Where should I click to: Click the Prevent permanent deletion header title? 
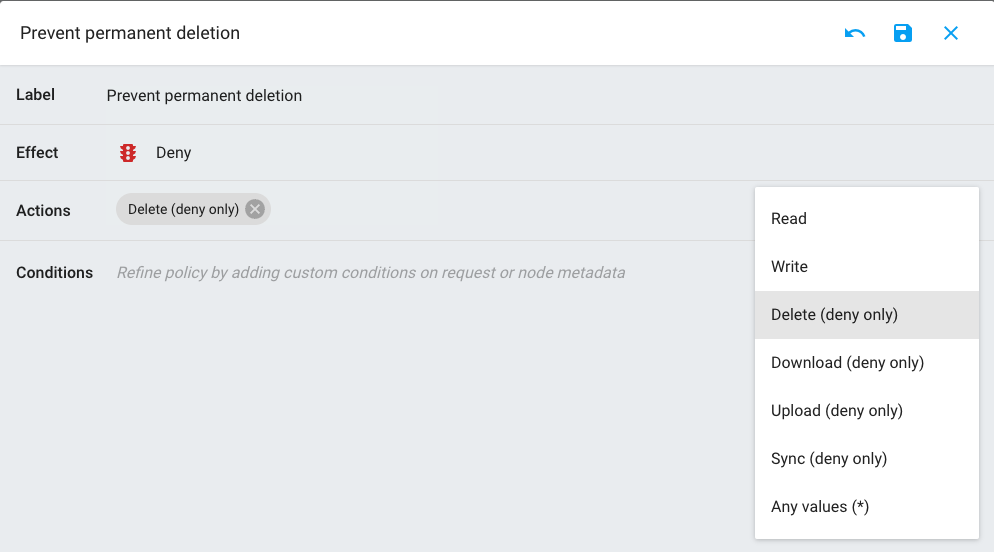tap(130, 33)
